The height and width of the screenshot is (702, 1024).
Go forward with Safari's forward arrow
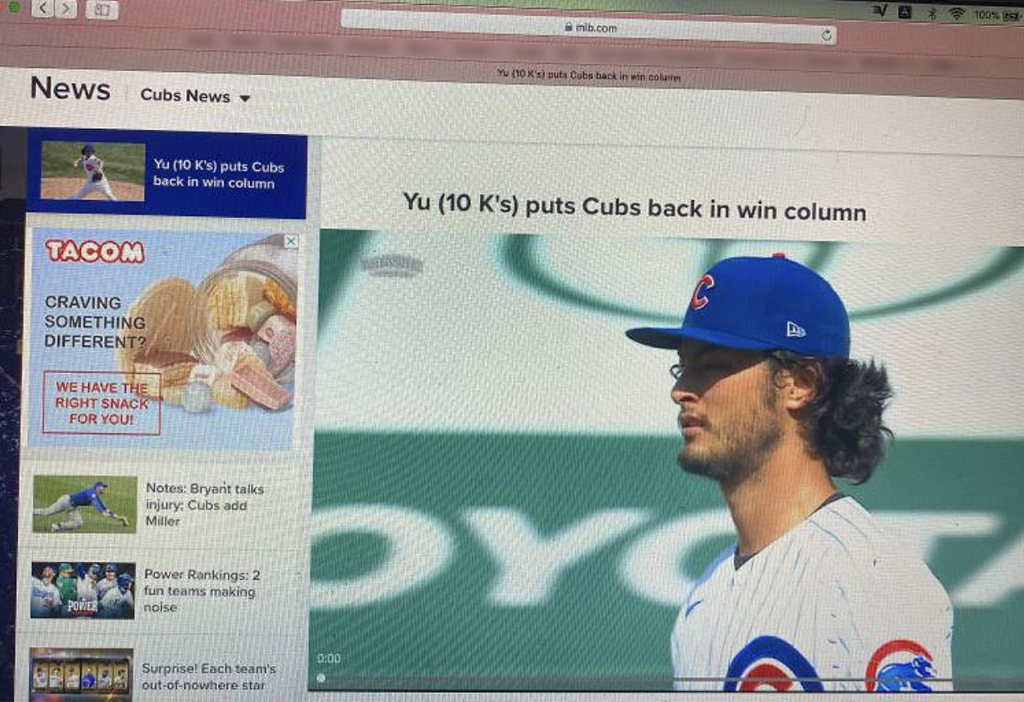[65, 9]
